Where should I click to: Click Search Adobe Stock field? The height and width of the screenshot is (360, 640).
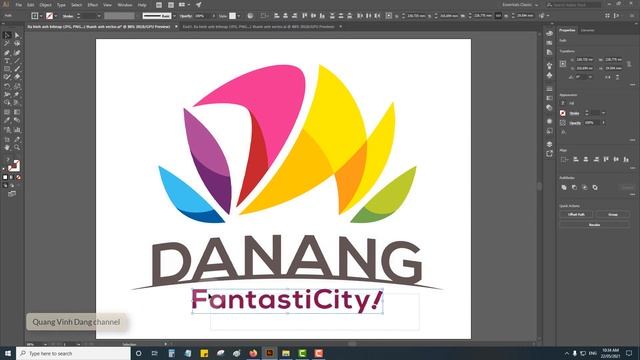pyautogui.click(x=573, y=4)
